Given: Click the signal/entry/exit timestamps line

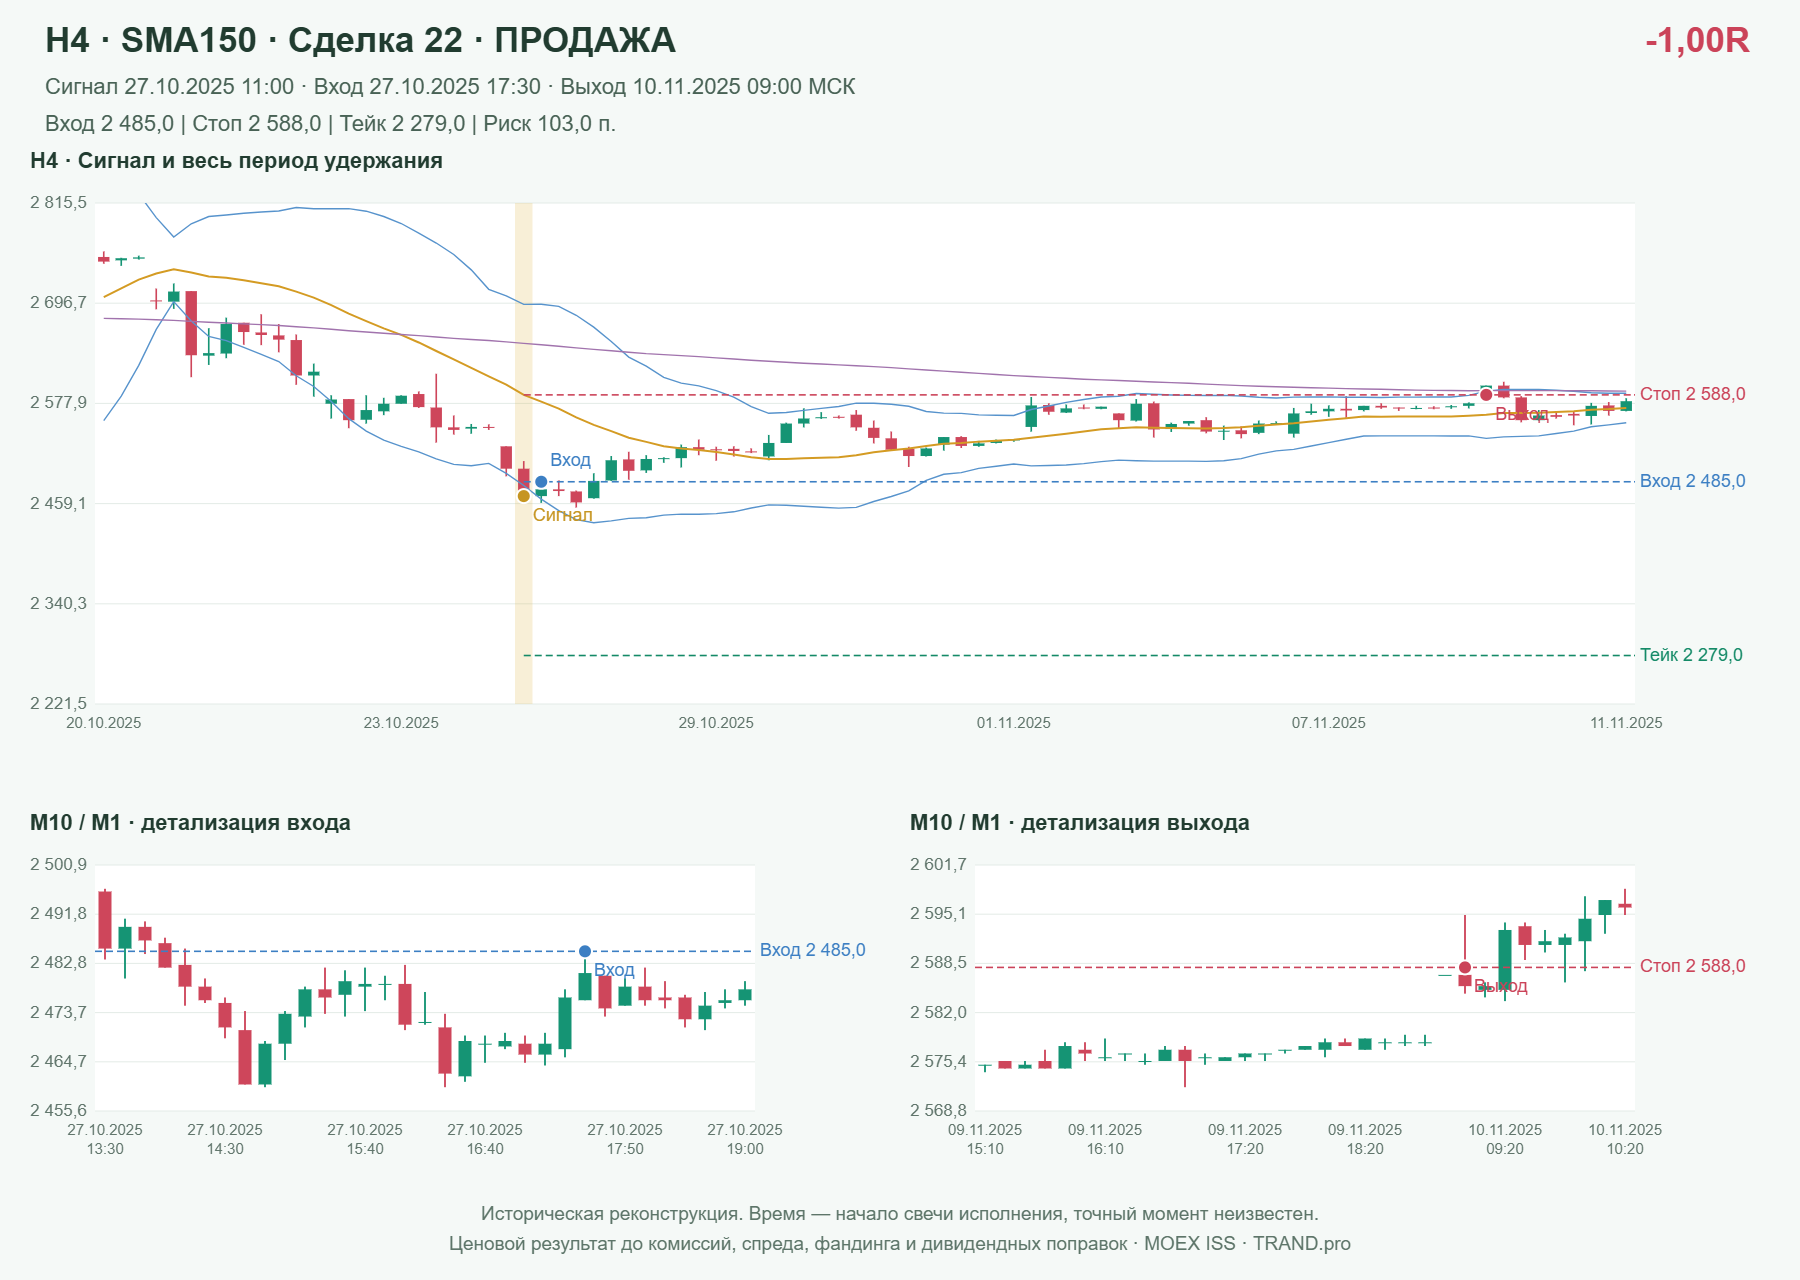Looking at the screenshot, I should [x=450, y=87].
